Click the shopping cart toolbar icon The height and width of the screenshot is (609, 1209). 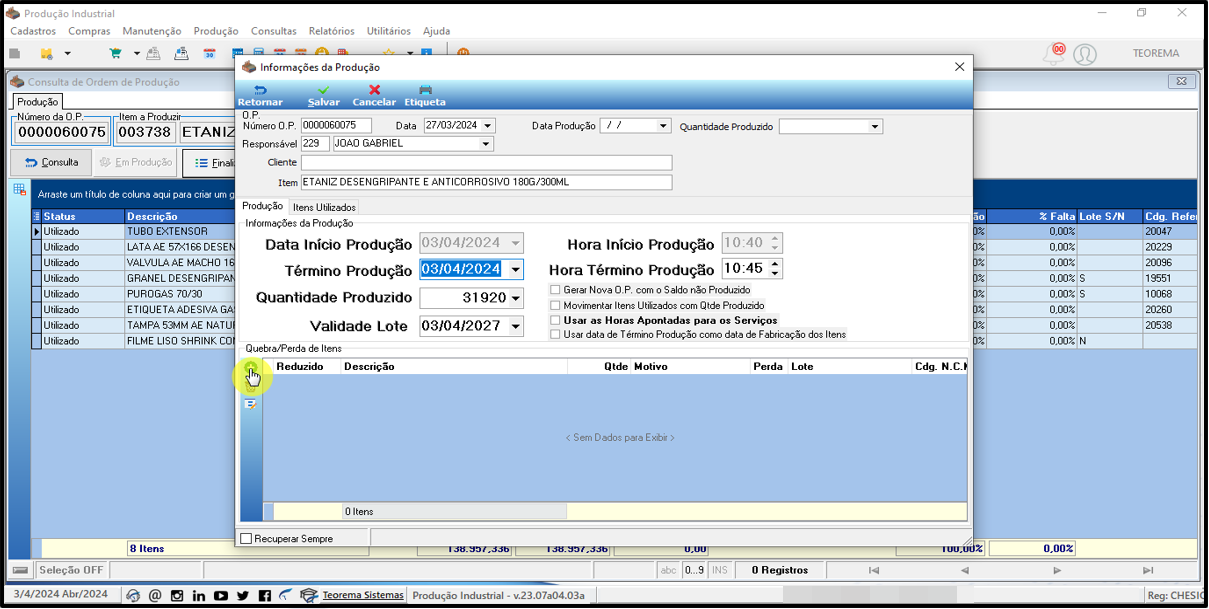tap(115, 53)
